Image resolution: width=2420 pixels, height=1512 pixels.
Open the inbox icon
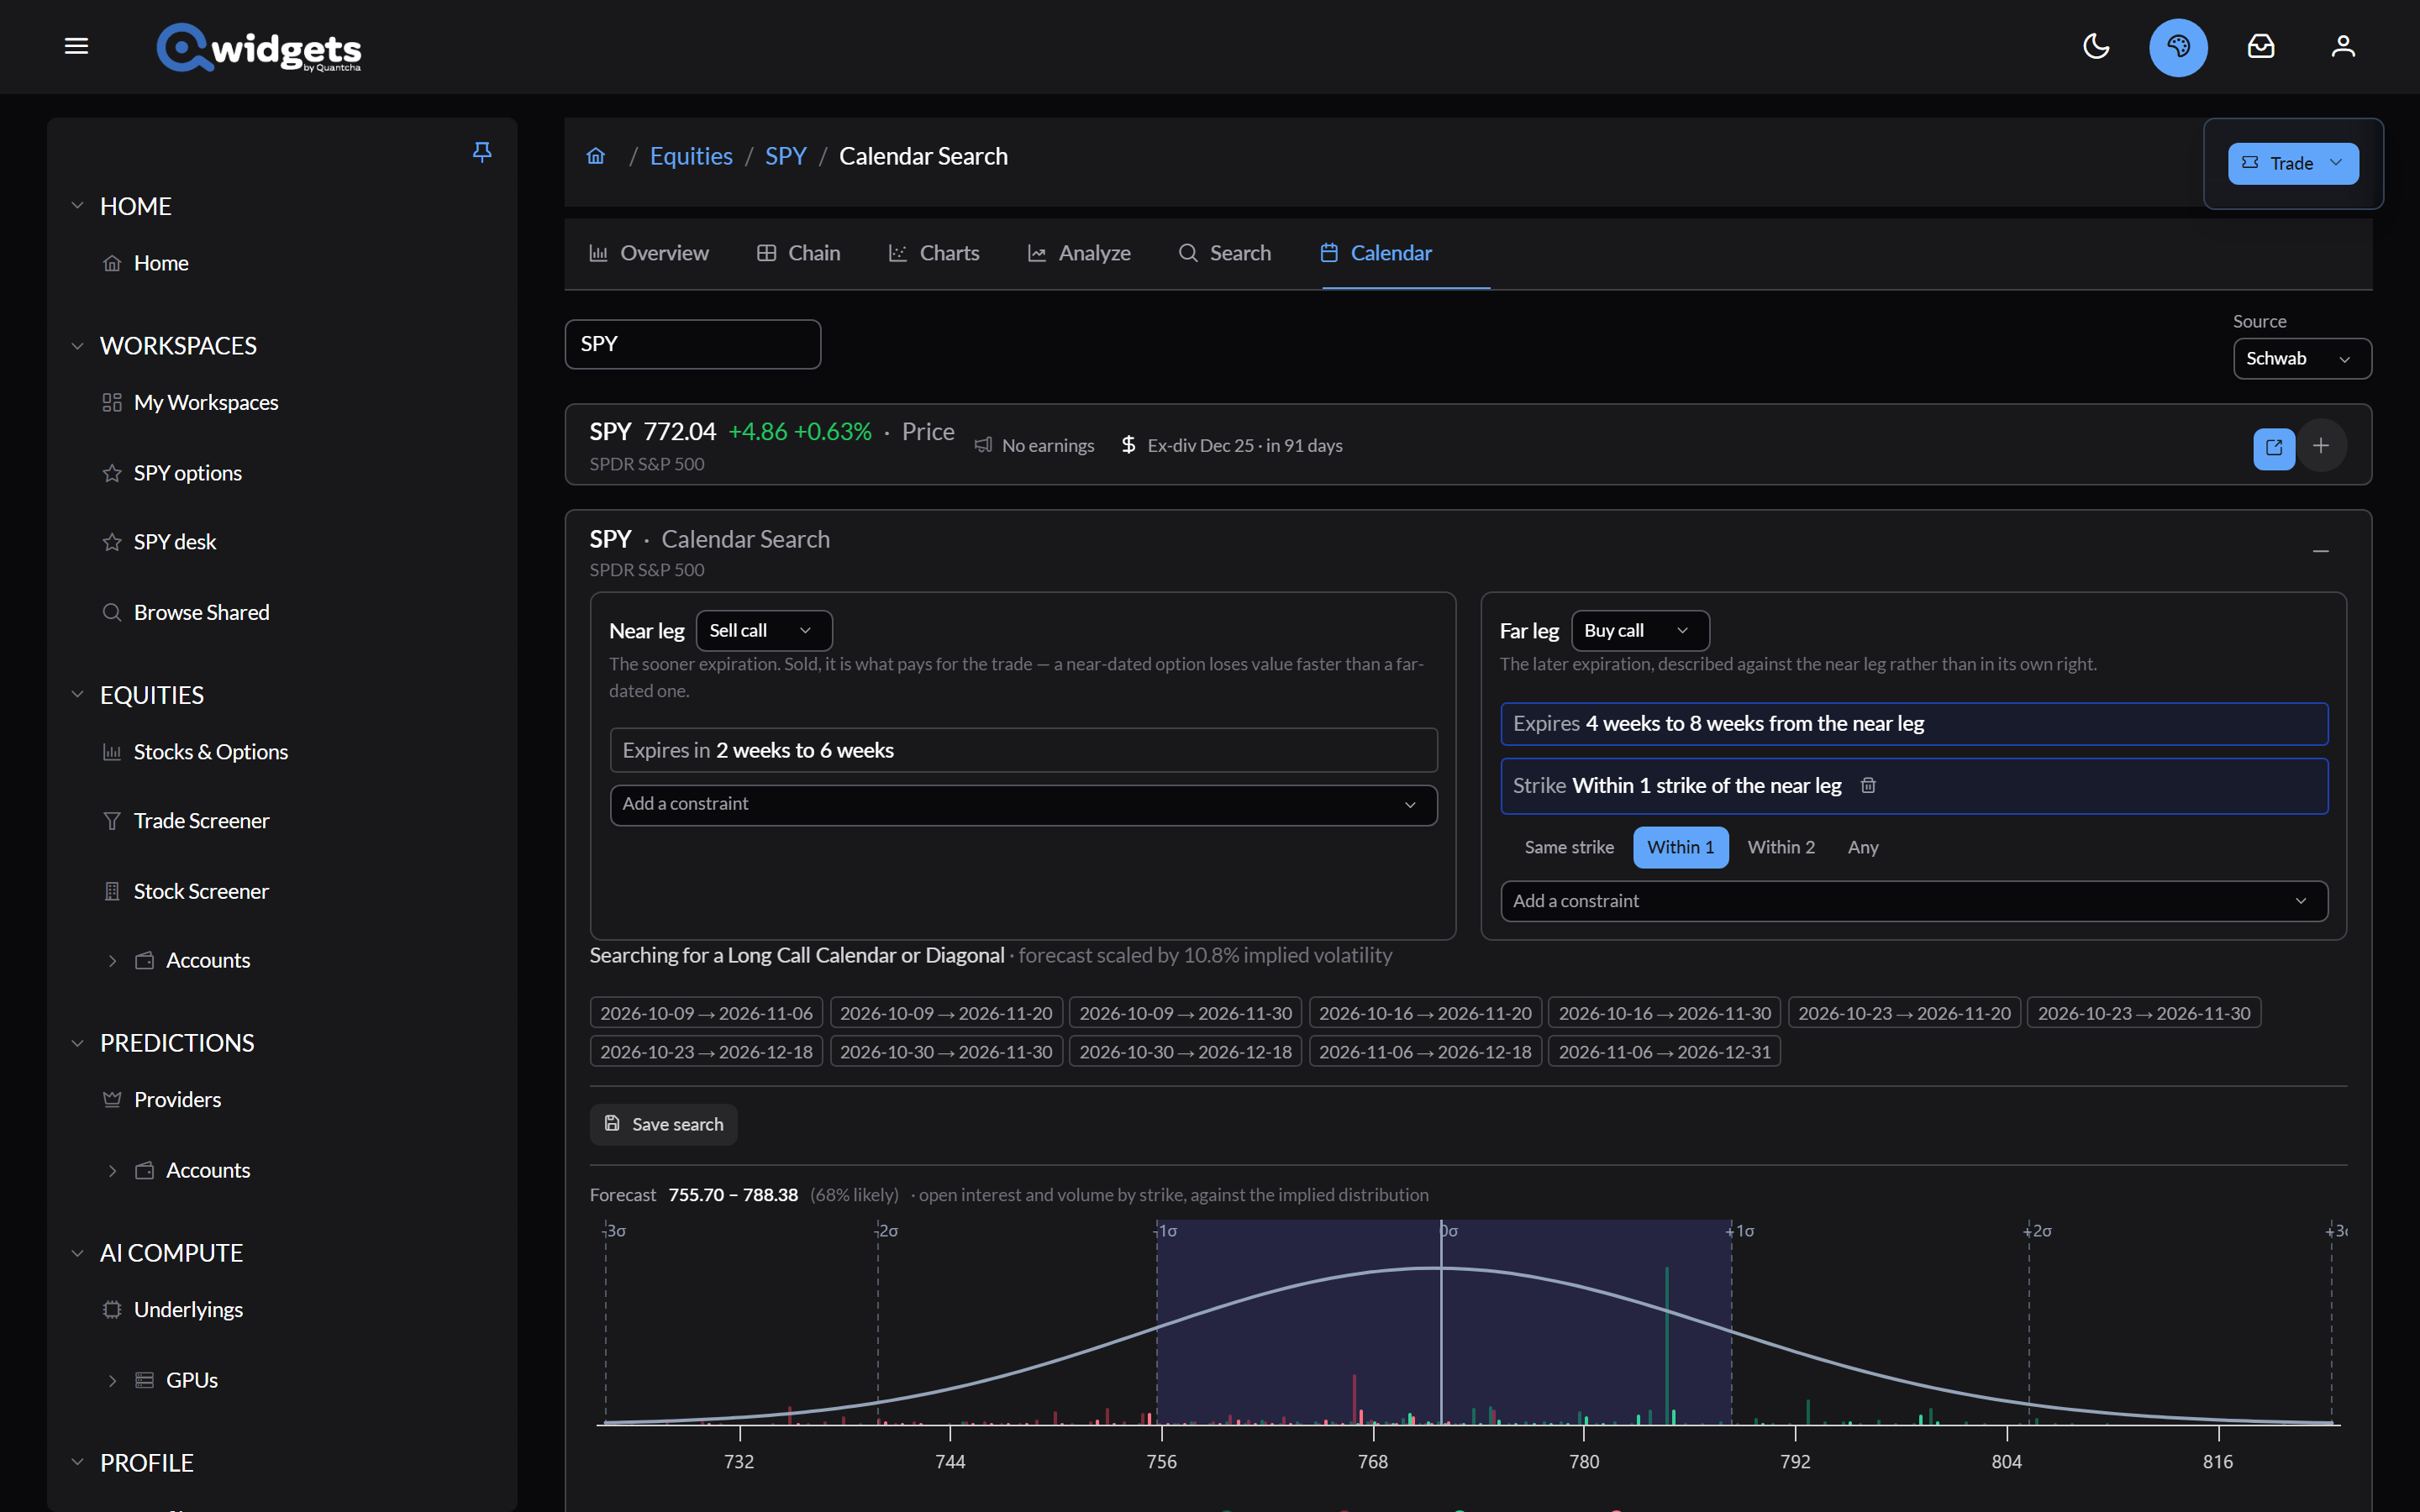tap(2261, 46)
